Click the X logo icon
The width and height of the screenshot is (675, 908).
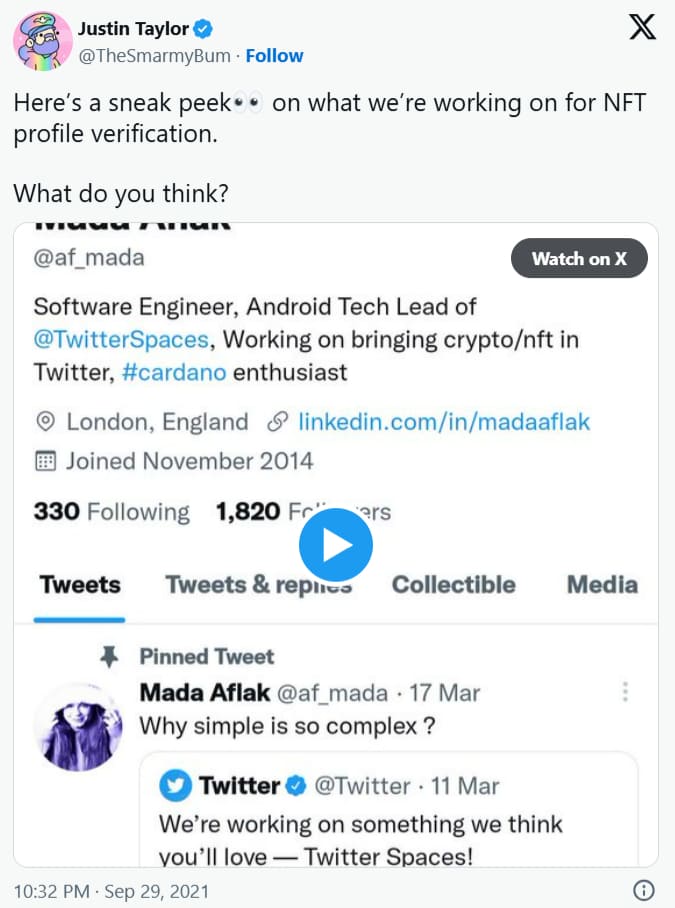pos(642,27)
